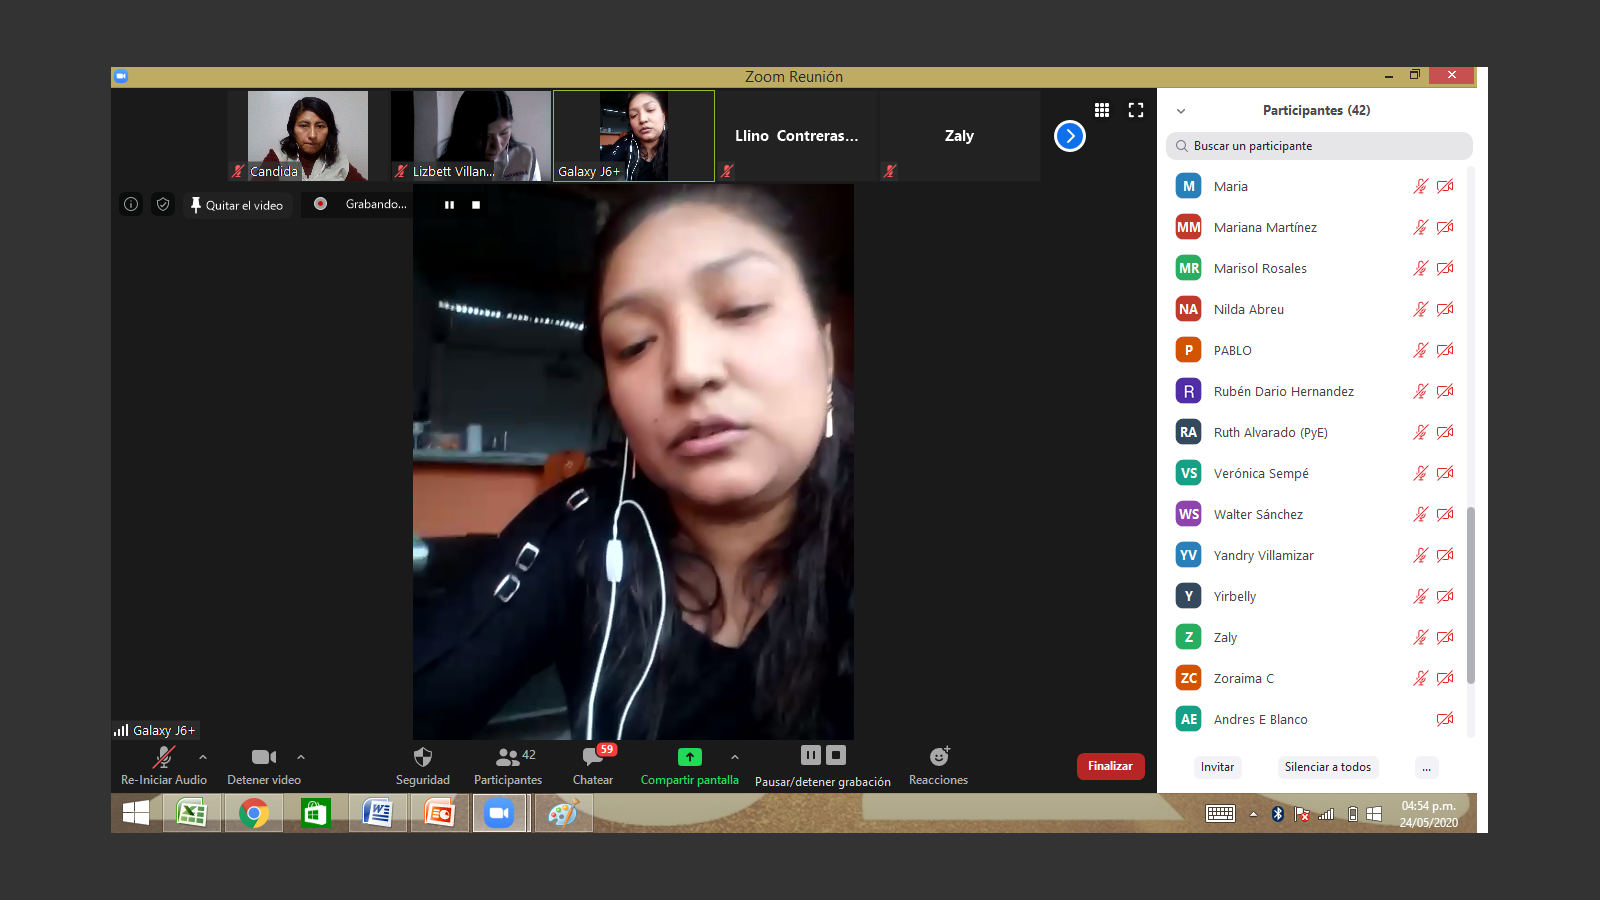The image size is (1600, 900).
Task: Pause recording from bottom toolbar
Action: click(811, 755)
